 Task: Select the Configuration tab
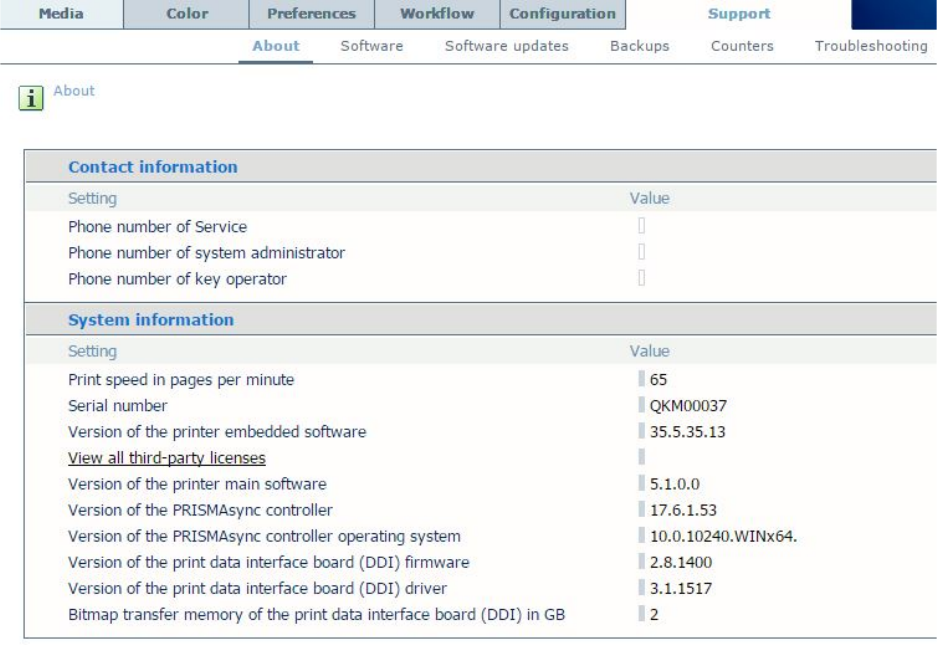pyautogui.click(x=562, y=14)
